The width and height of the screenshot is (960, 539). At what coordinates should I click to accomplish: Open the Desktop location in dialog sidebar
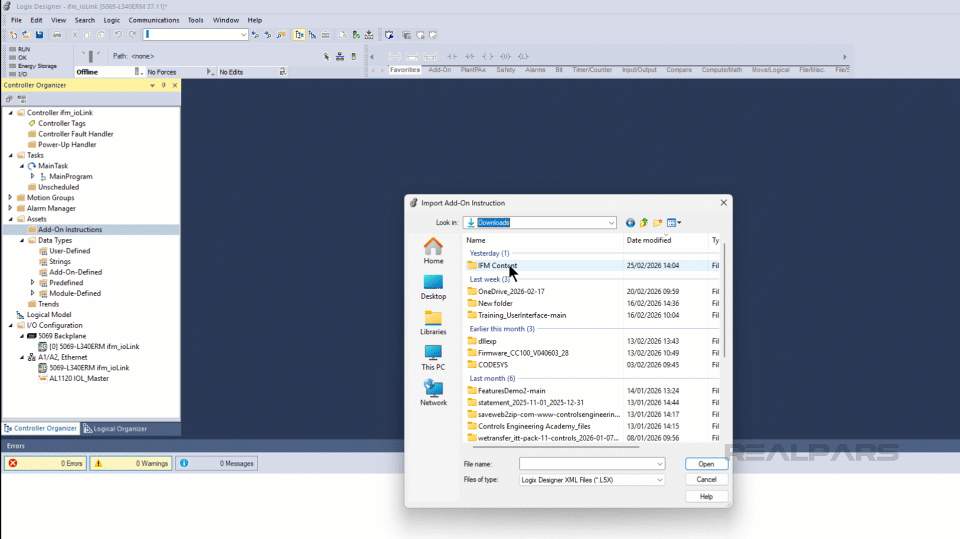point(433,287)
